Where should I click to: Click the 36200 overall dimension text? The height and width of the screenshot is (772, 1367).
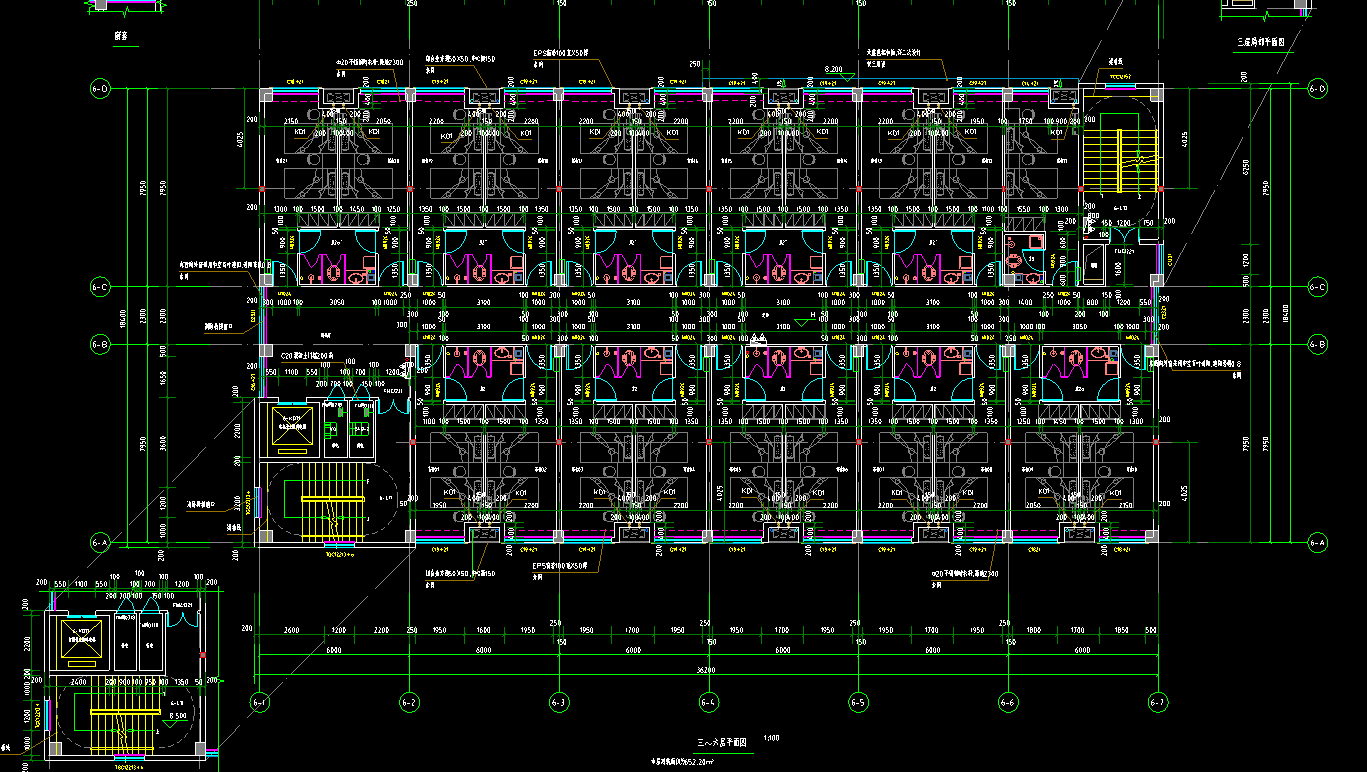(x=708, y=670)
